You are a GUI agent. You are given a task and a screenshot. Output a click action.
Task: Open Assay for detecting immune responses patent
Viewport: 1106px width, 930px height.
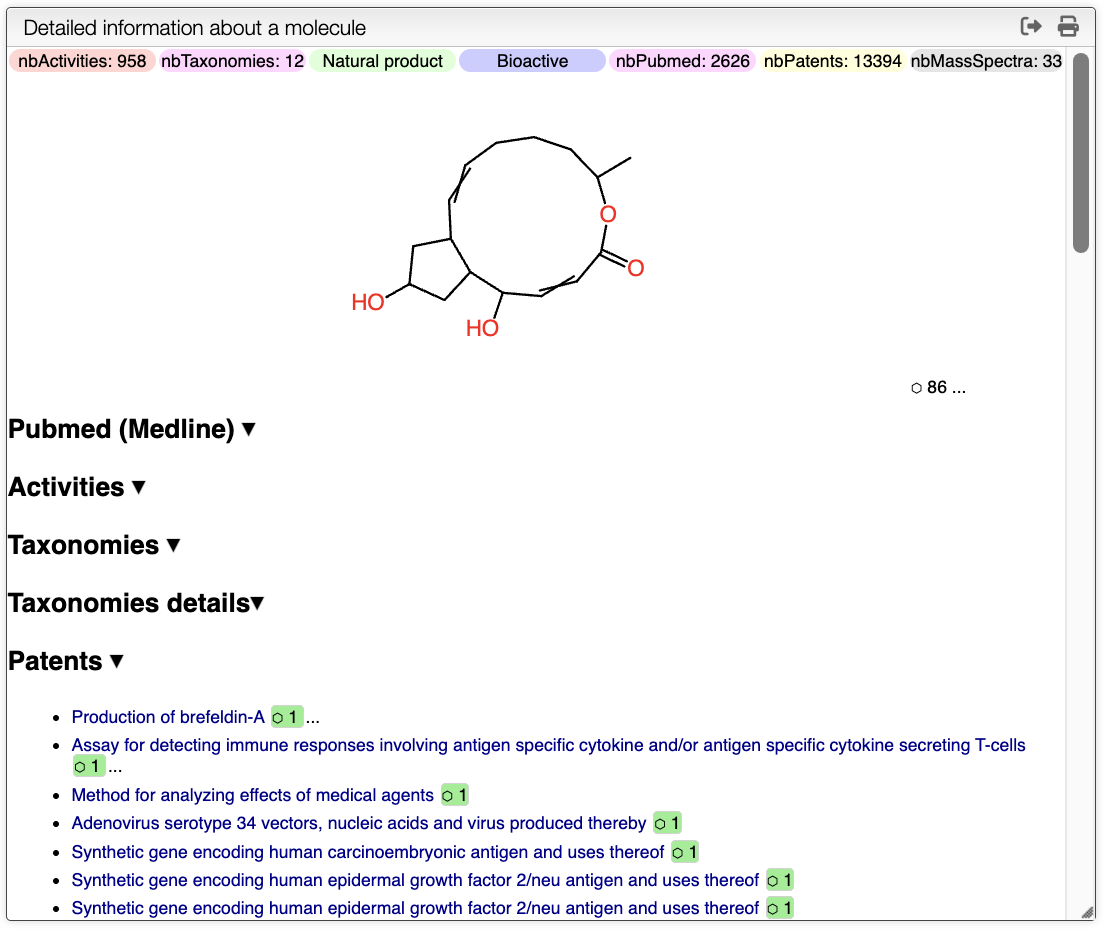pos(548,745)
